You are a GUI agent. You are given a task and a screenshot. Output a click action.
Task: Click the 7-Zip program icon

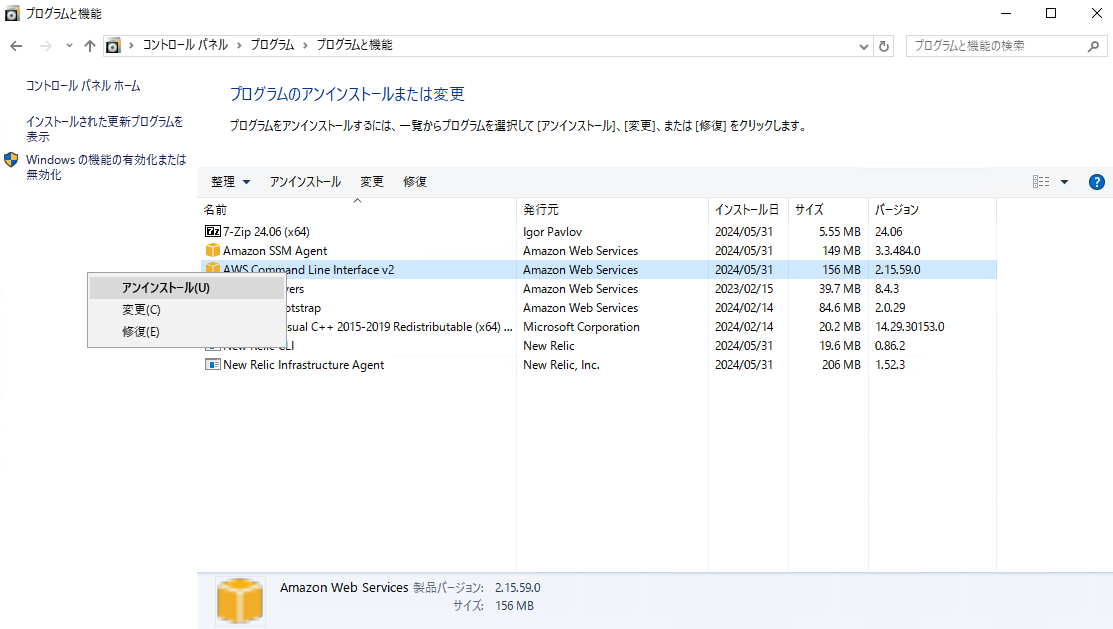212,231
